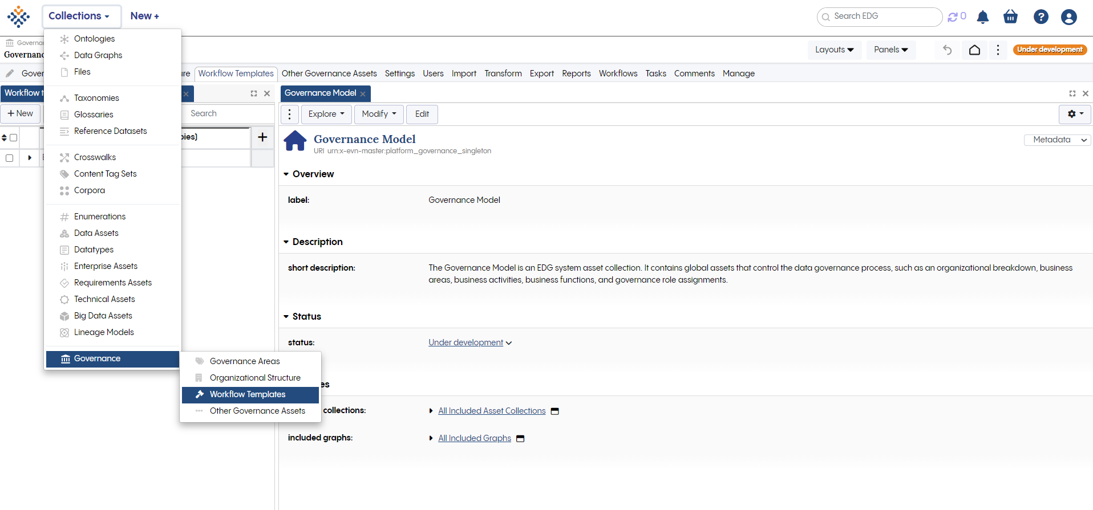Close the Governance Model panel with X
This screenshot has width=1093, height=510.
[1085, 93]
